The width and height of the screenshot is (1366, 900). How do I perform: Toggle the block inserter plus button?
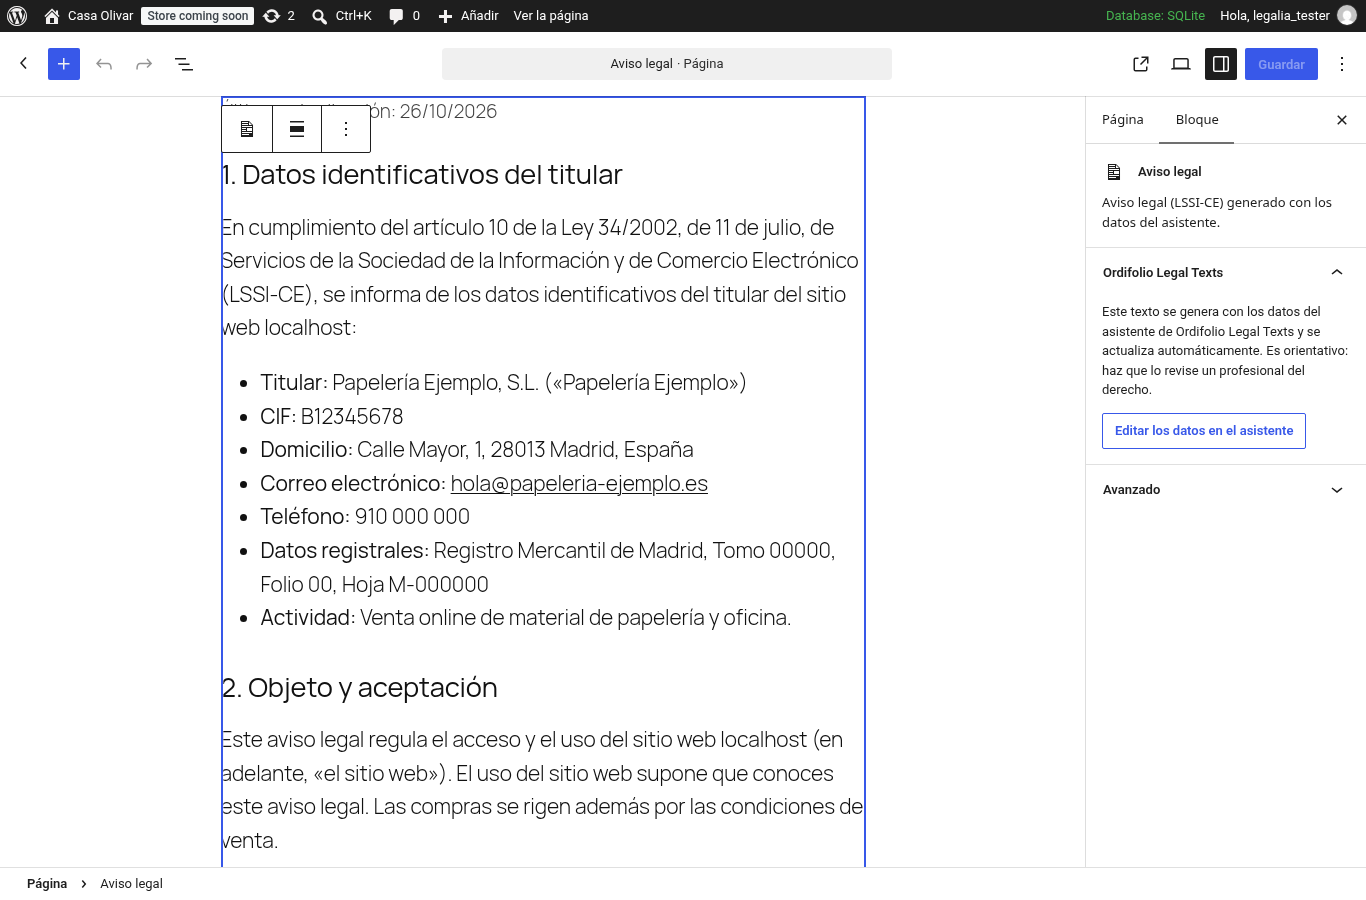(x=64, y=64)
